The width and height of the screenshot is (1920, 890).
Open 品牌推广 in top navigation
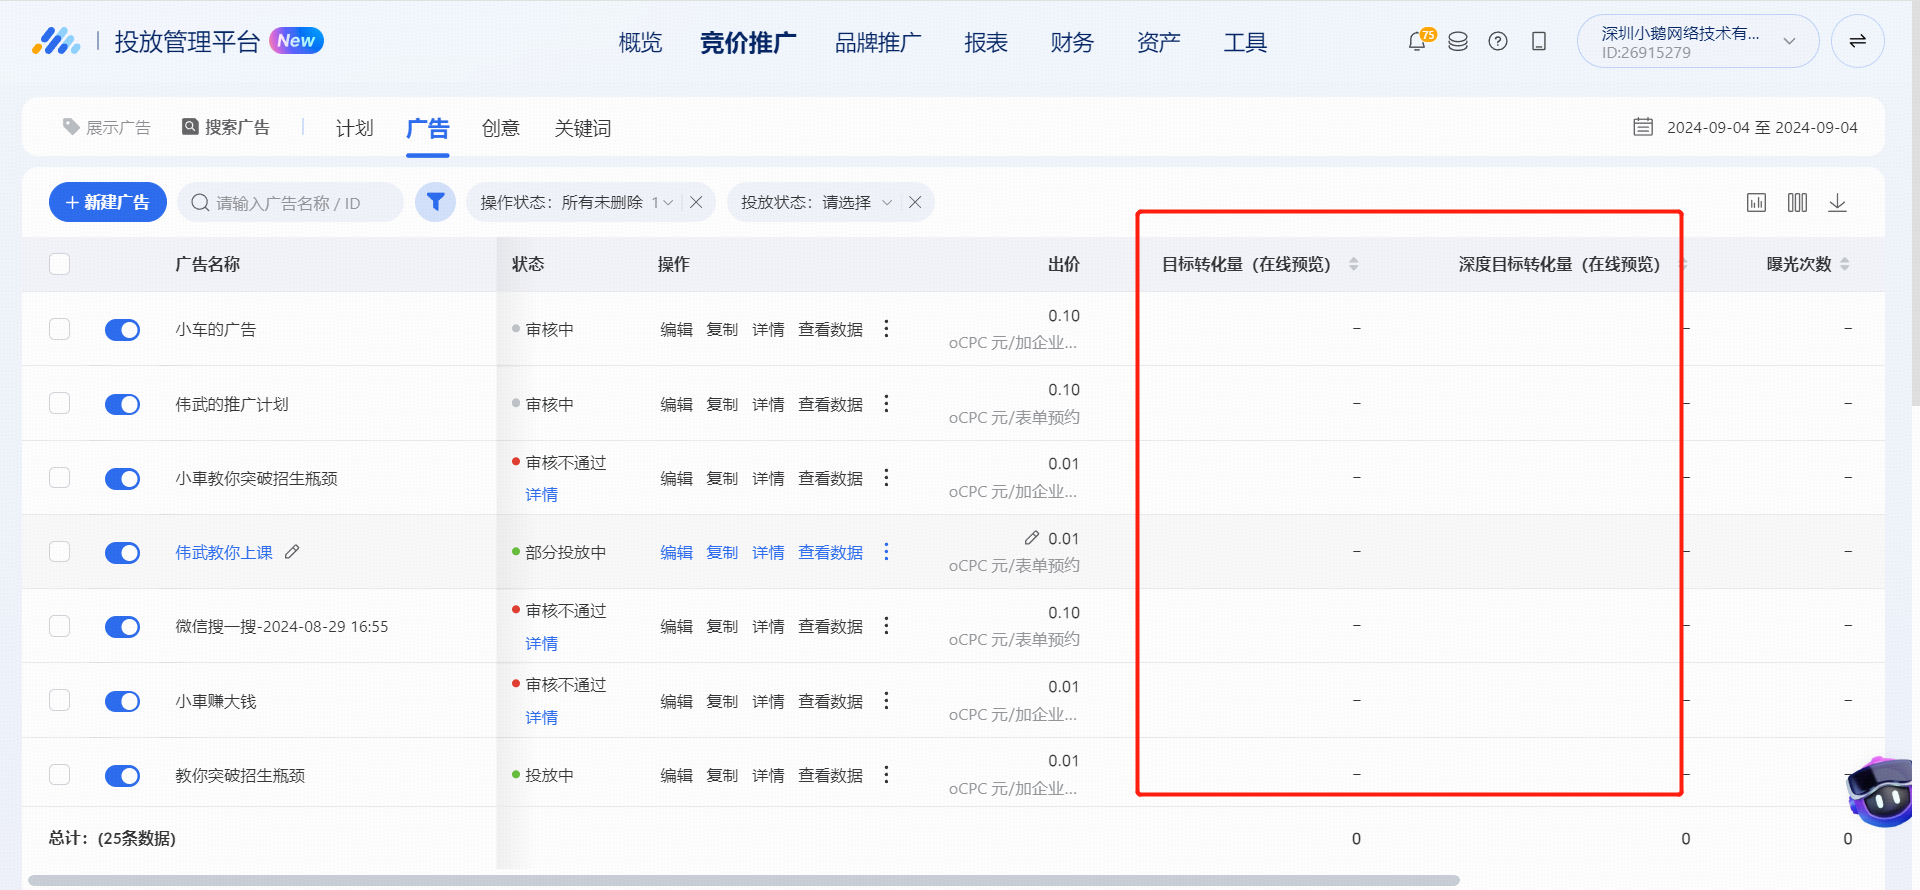coord(878,42)
